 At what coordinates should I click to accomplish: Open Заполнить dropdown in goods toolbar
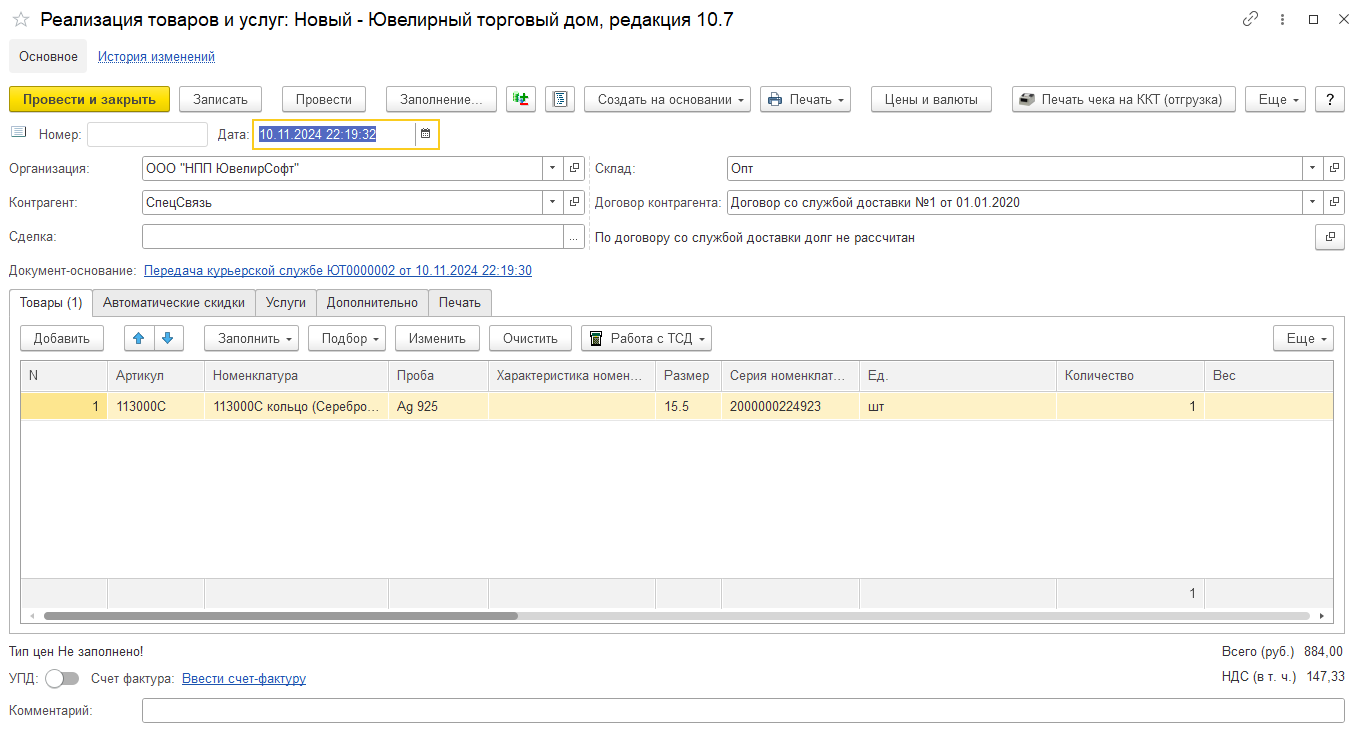click(251, 338)
